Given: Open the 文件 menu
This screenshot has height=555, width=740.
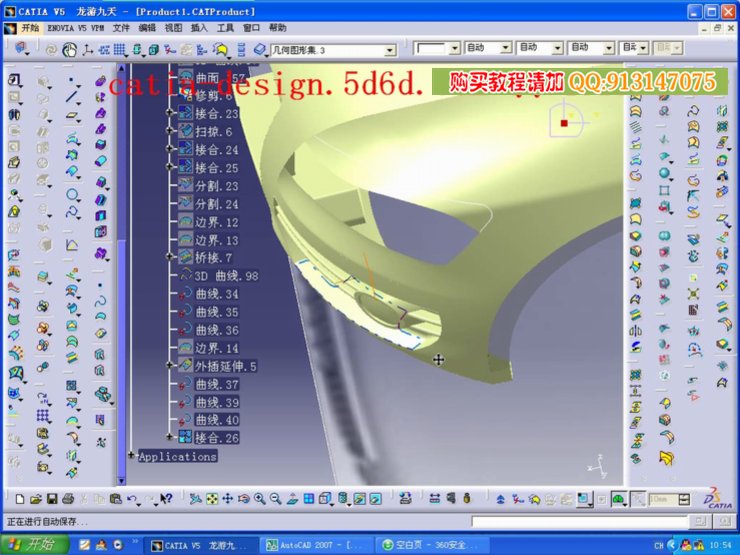Looking at the screenshot, I should [121, 28].
